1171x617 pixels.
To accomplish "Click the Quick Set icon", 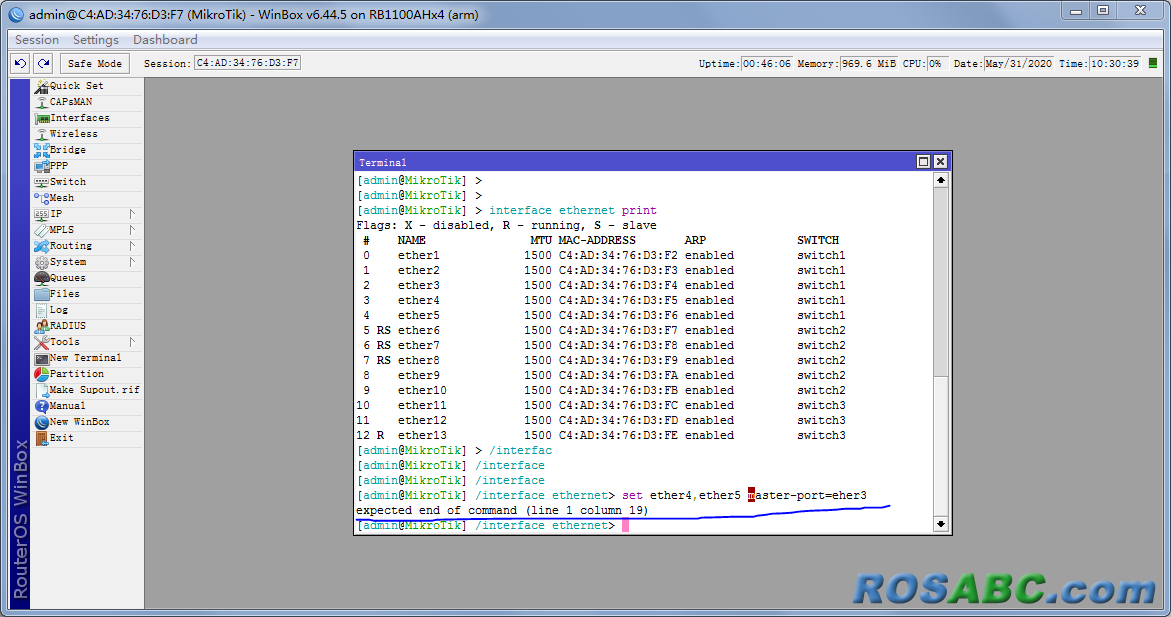I will pos(41,87).
